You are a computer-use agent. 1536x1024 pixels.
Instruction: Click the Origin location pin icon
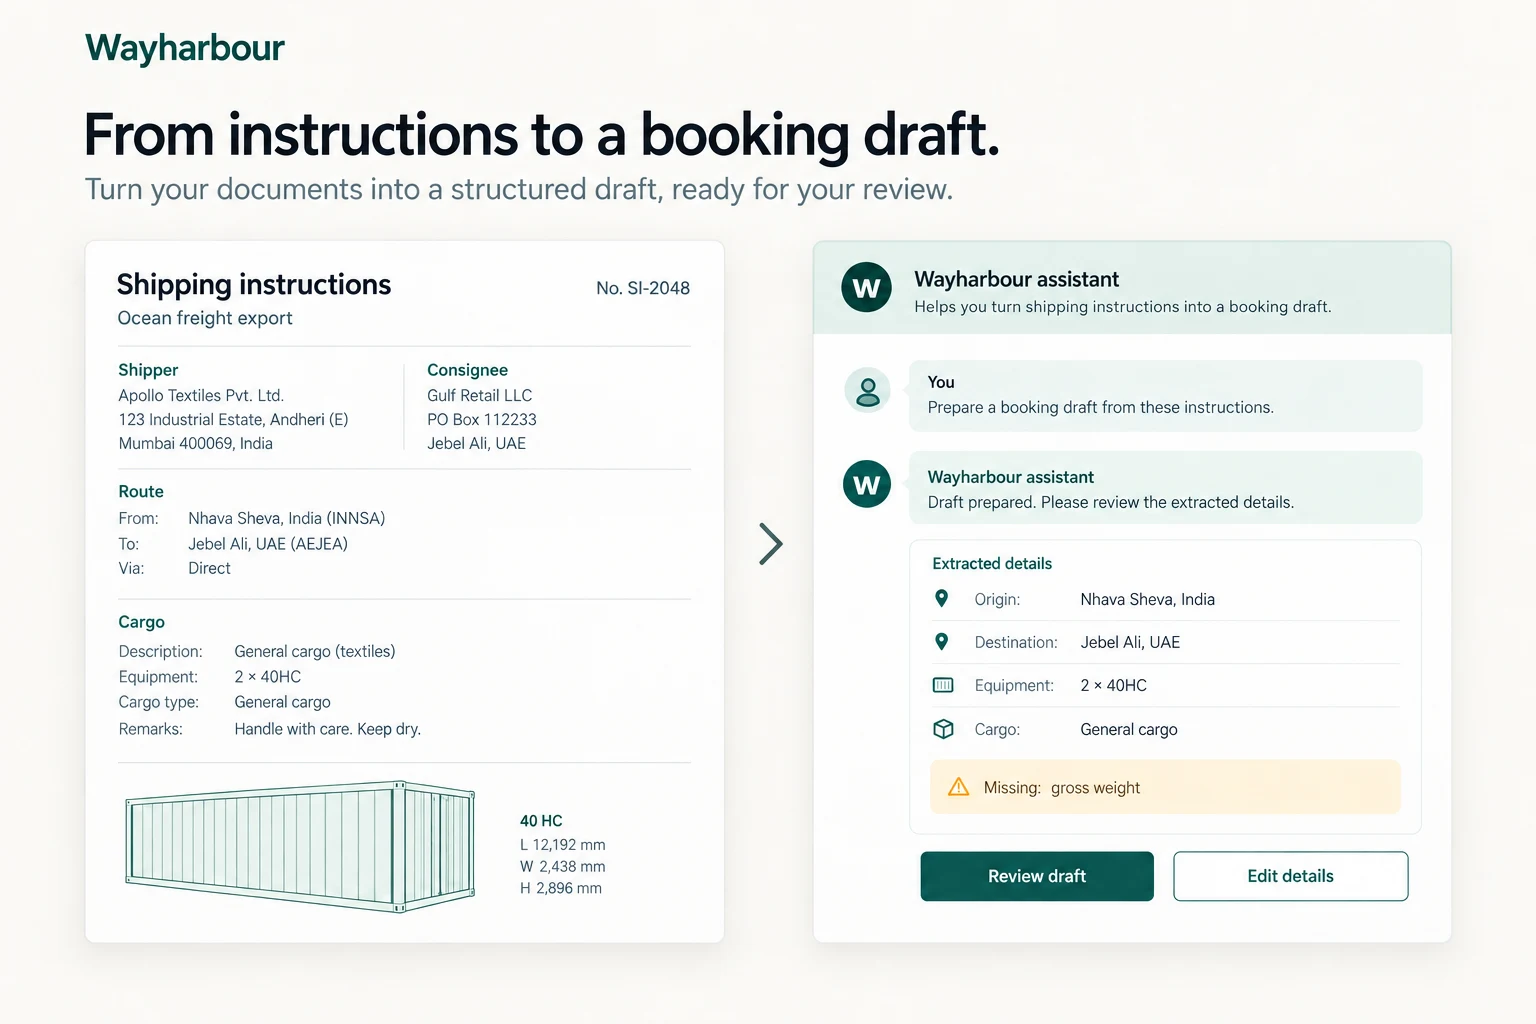941,598
